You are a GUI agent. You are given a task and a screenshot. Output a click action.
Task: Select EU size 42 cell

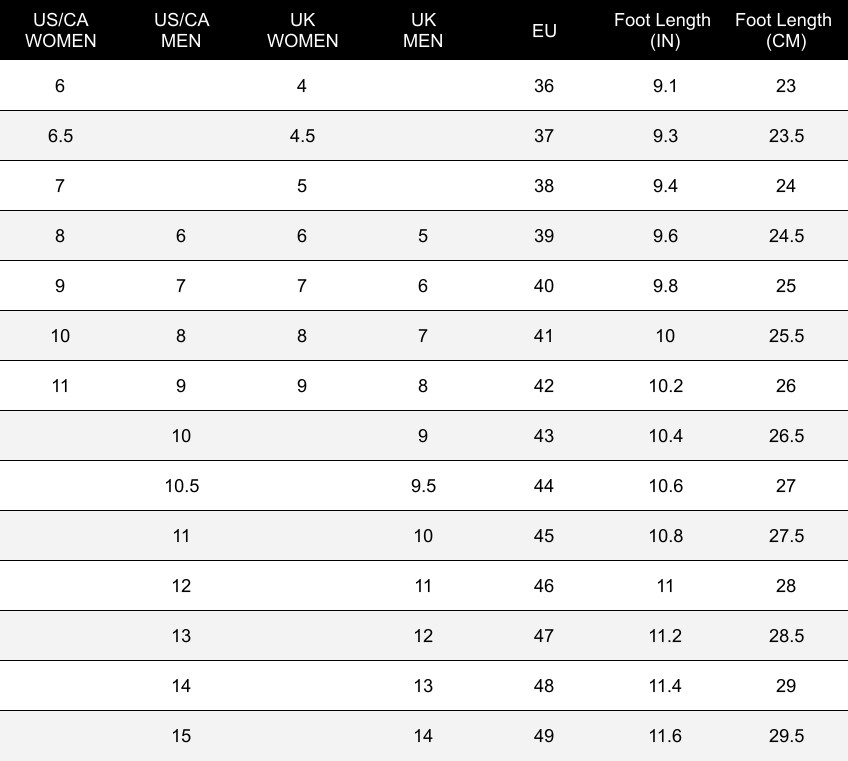click(544, 386)
